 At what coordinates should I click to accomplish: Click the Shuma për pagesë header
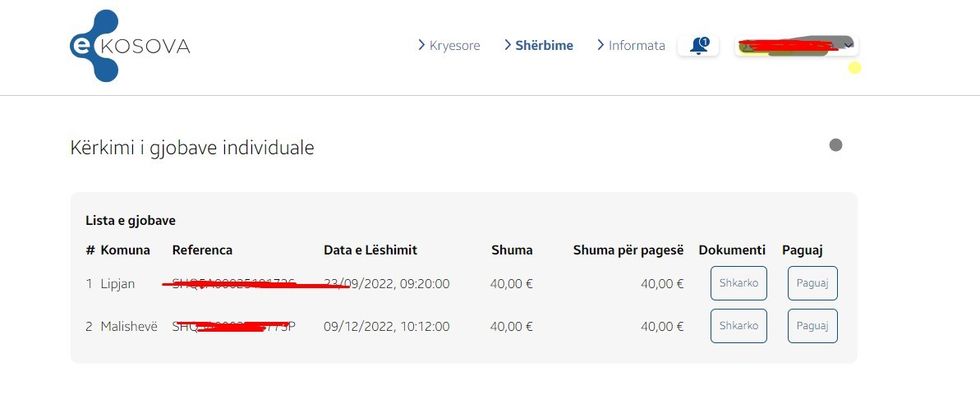(x=628, y=250)
